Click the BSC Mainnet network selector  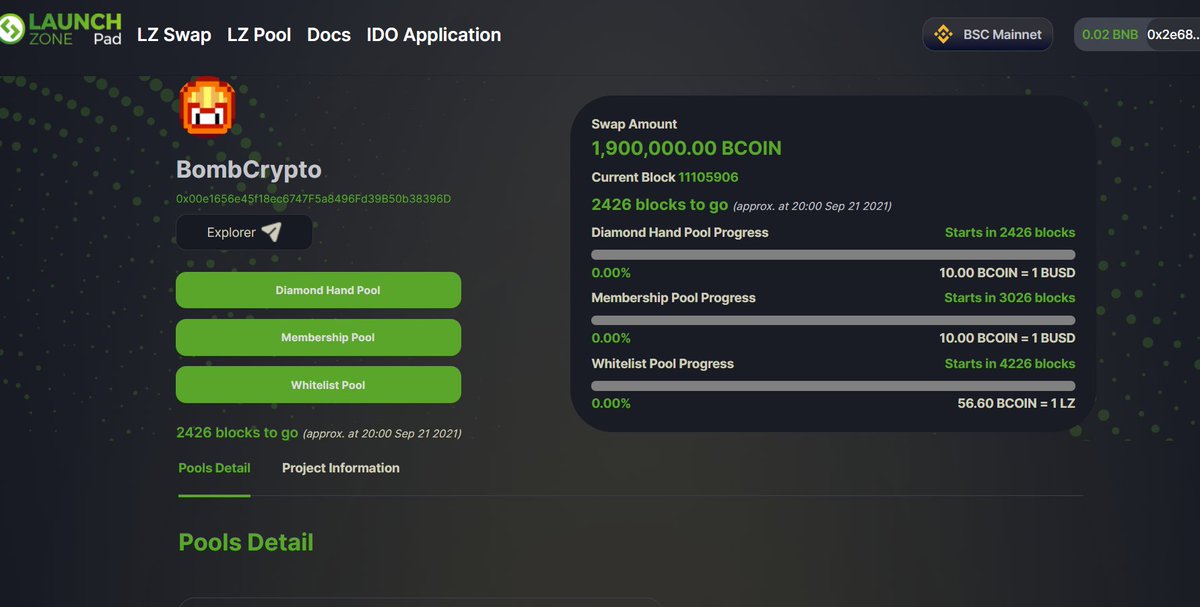pyautogui.click(x=987, y=34)
